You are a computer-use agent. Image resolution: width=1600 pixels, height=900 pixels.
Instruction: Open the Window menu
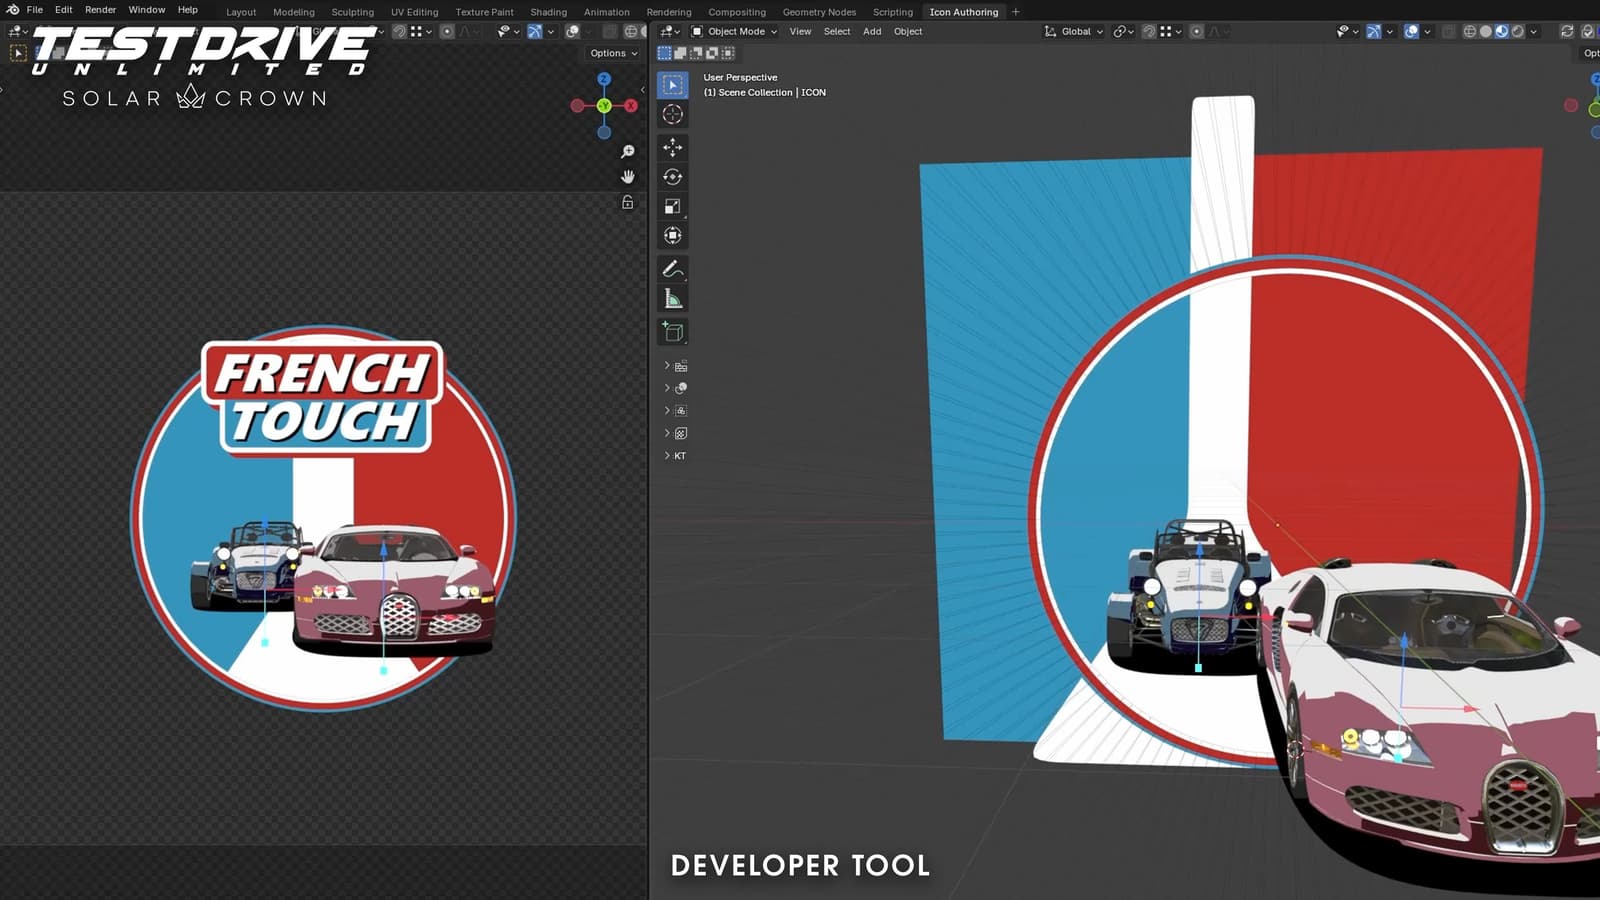point(147,10)
